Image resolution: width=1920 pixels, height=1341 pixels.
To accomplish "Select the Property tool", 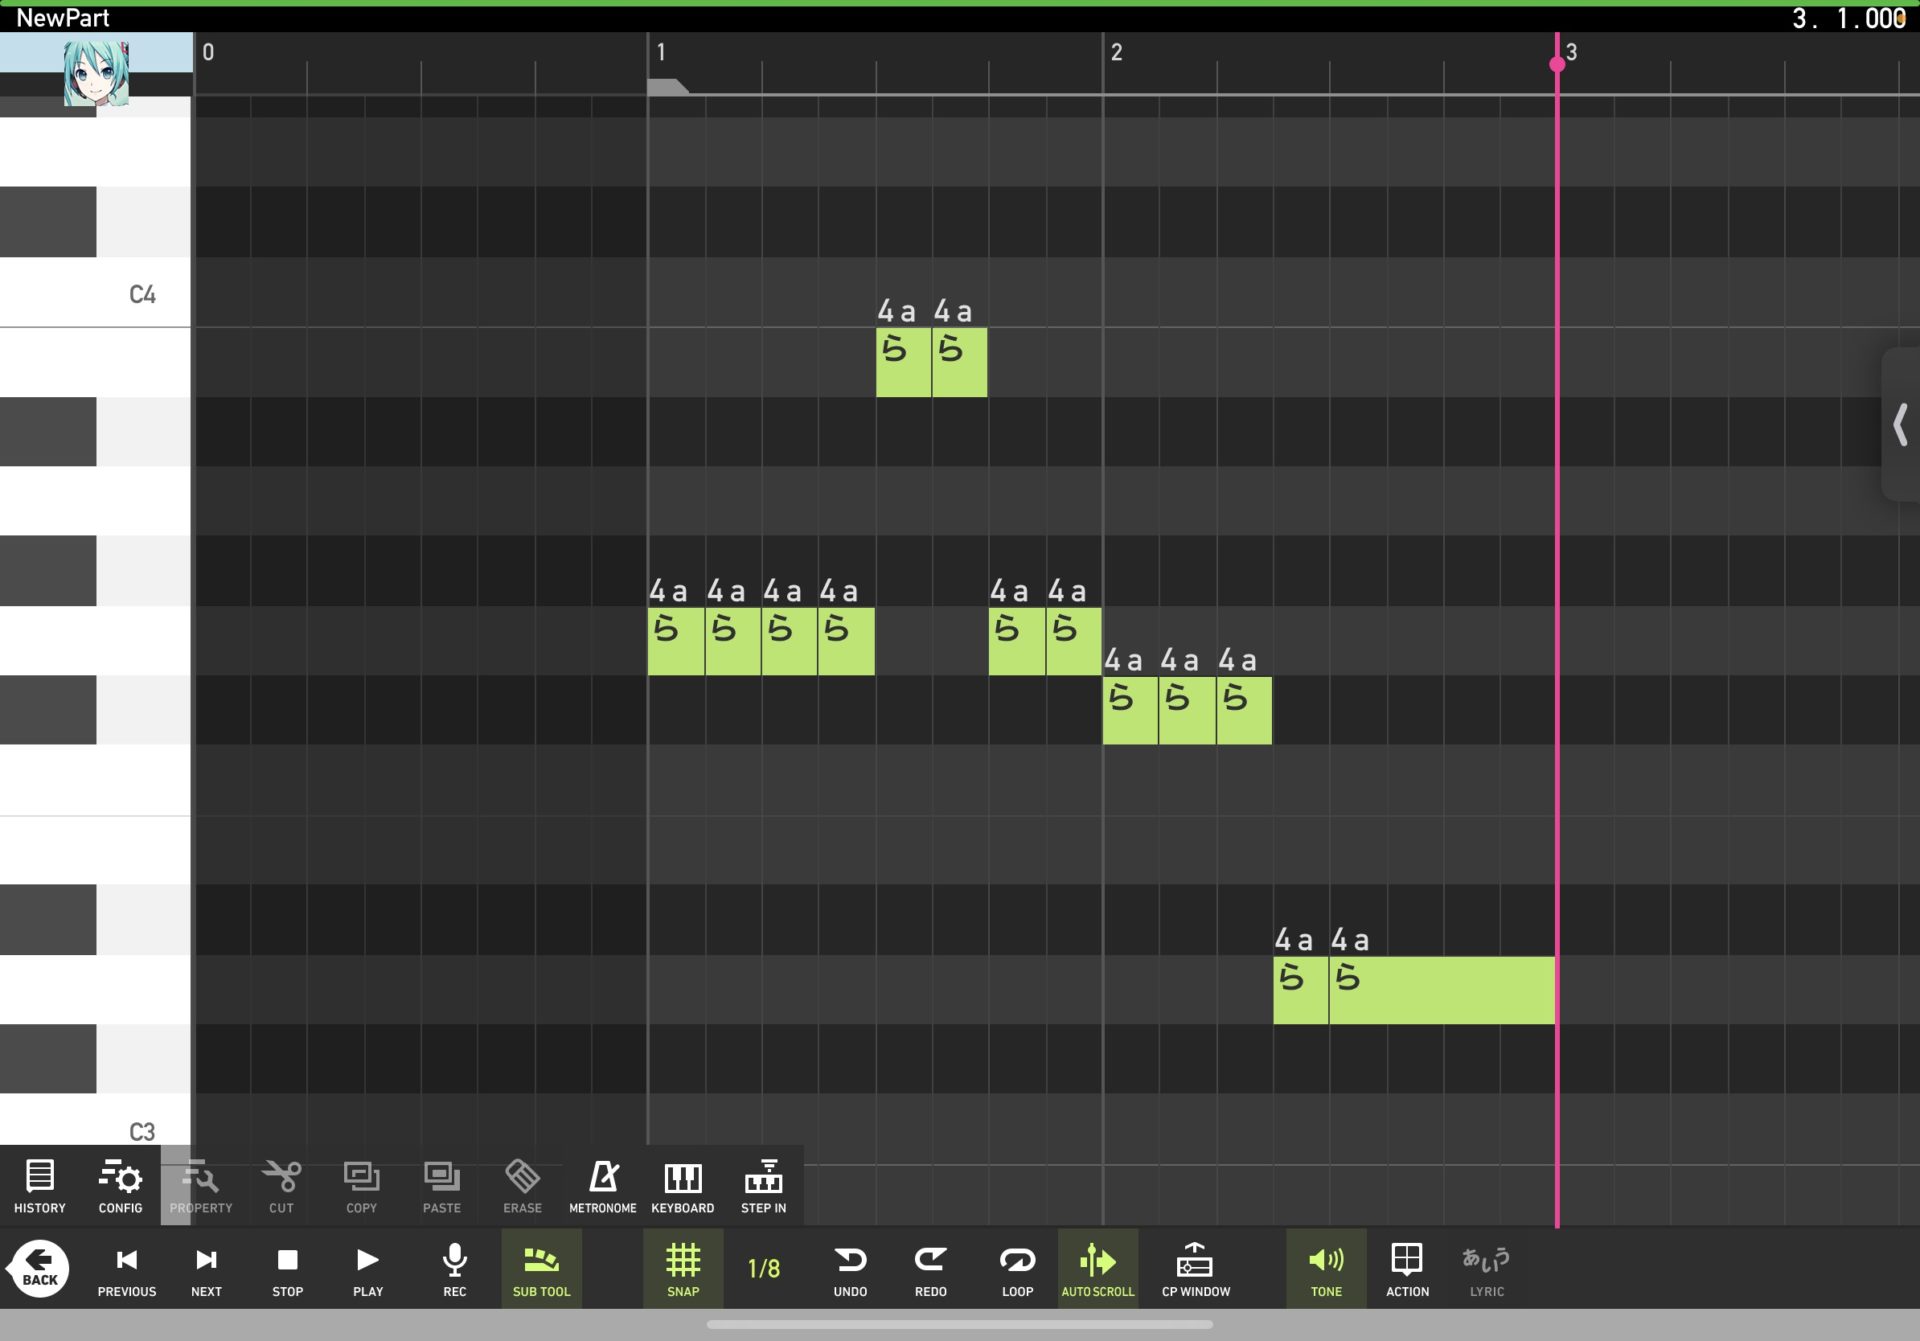I will pyautogui.click(x=200, y=1185).
